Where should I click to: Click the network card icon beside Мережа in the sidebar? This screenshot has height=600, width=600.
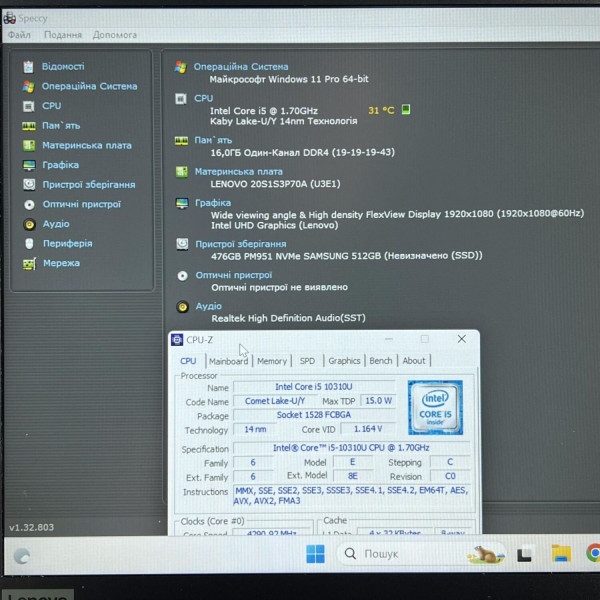29,263
